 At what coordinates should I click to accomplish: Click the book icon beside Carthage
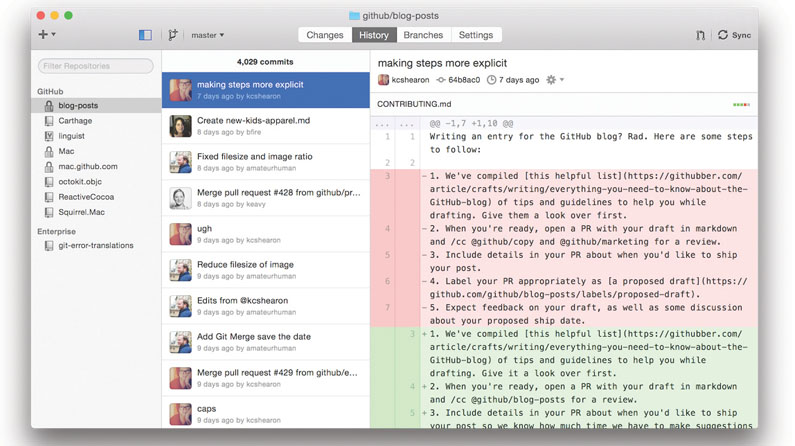49,121
